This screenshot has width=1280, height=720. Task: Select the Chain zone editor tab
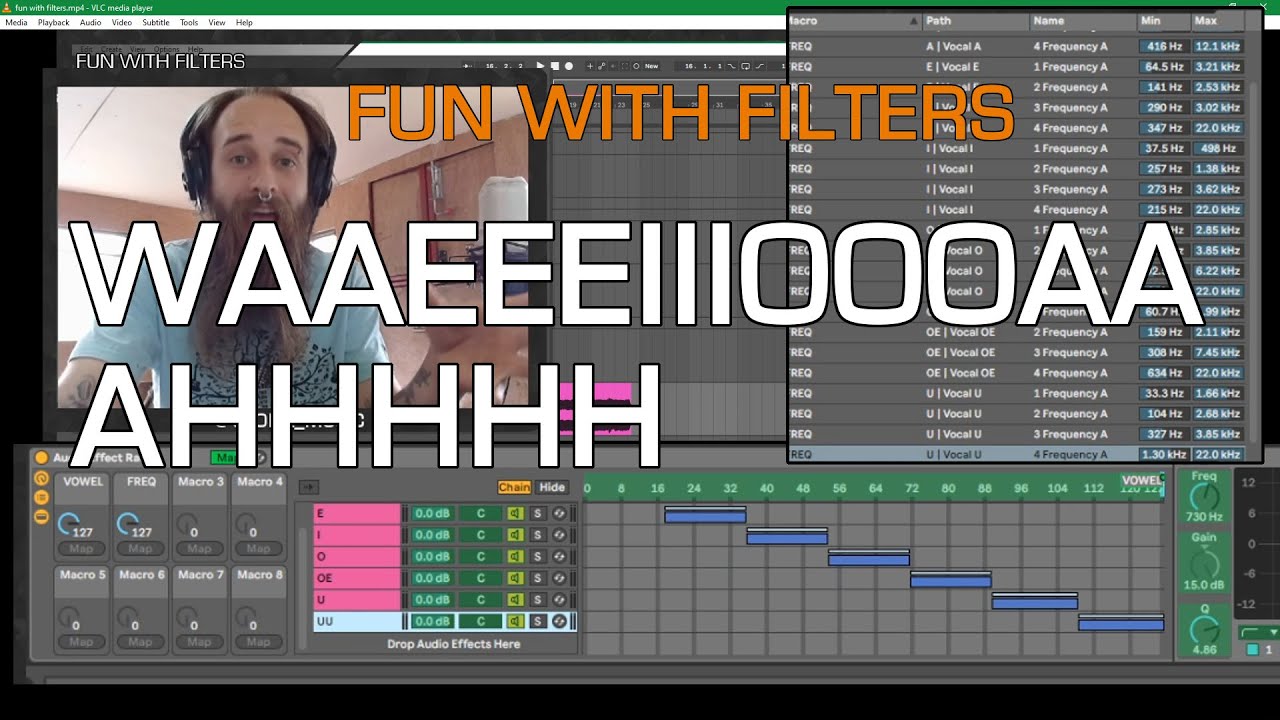click(514, 488)
